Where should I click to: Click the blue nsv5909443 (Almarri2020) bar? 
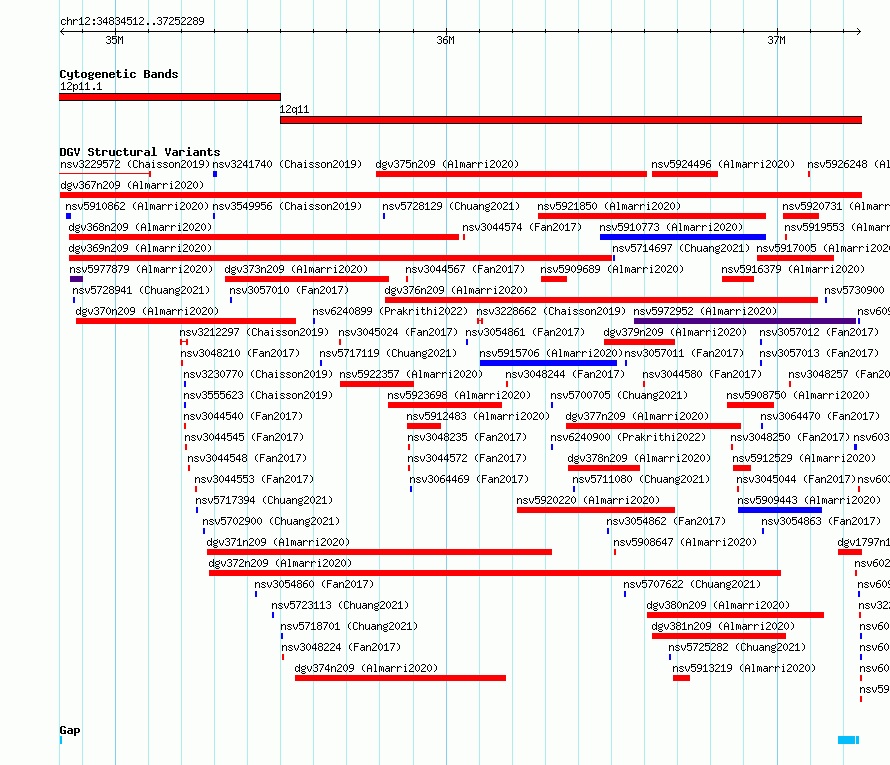click(780, 510)
